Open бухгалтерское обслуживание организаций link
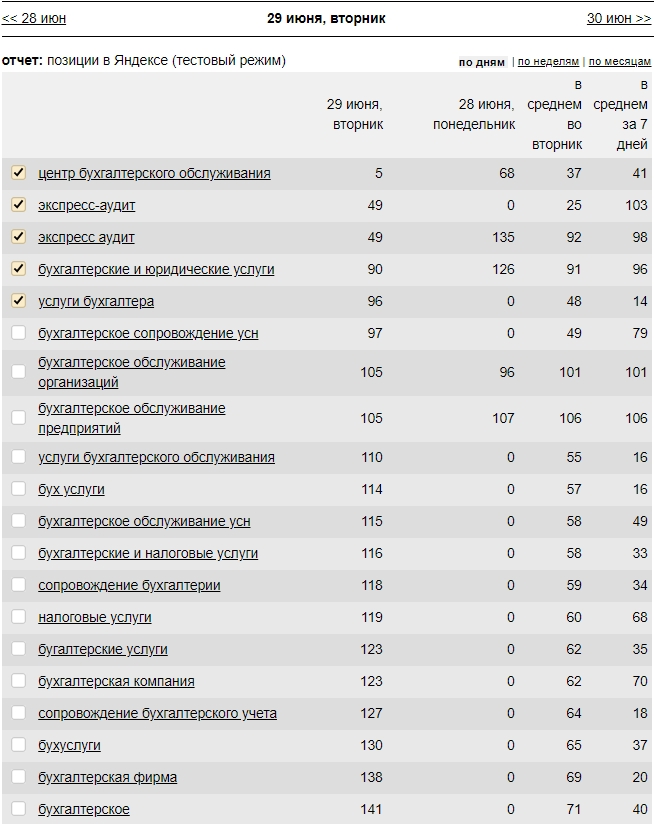 131,372
